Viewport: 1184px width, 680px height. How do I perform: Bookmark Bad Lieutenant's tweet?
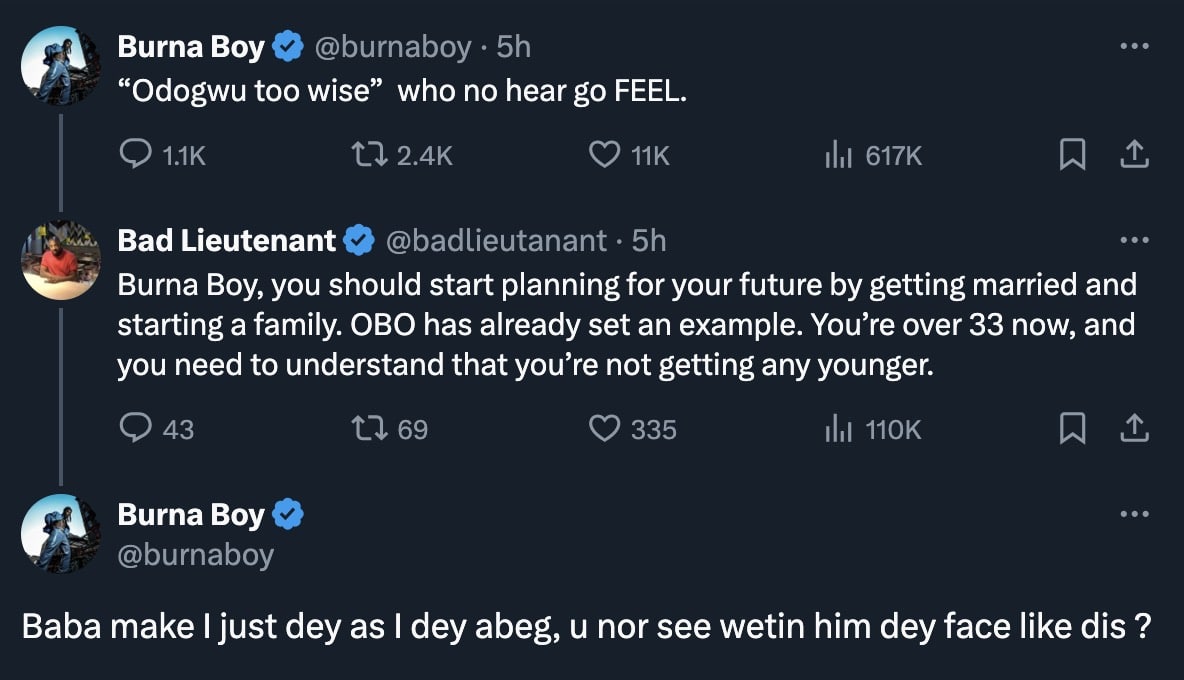click(x=1072, y=429)
